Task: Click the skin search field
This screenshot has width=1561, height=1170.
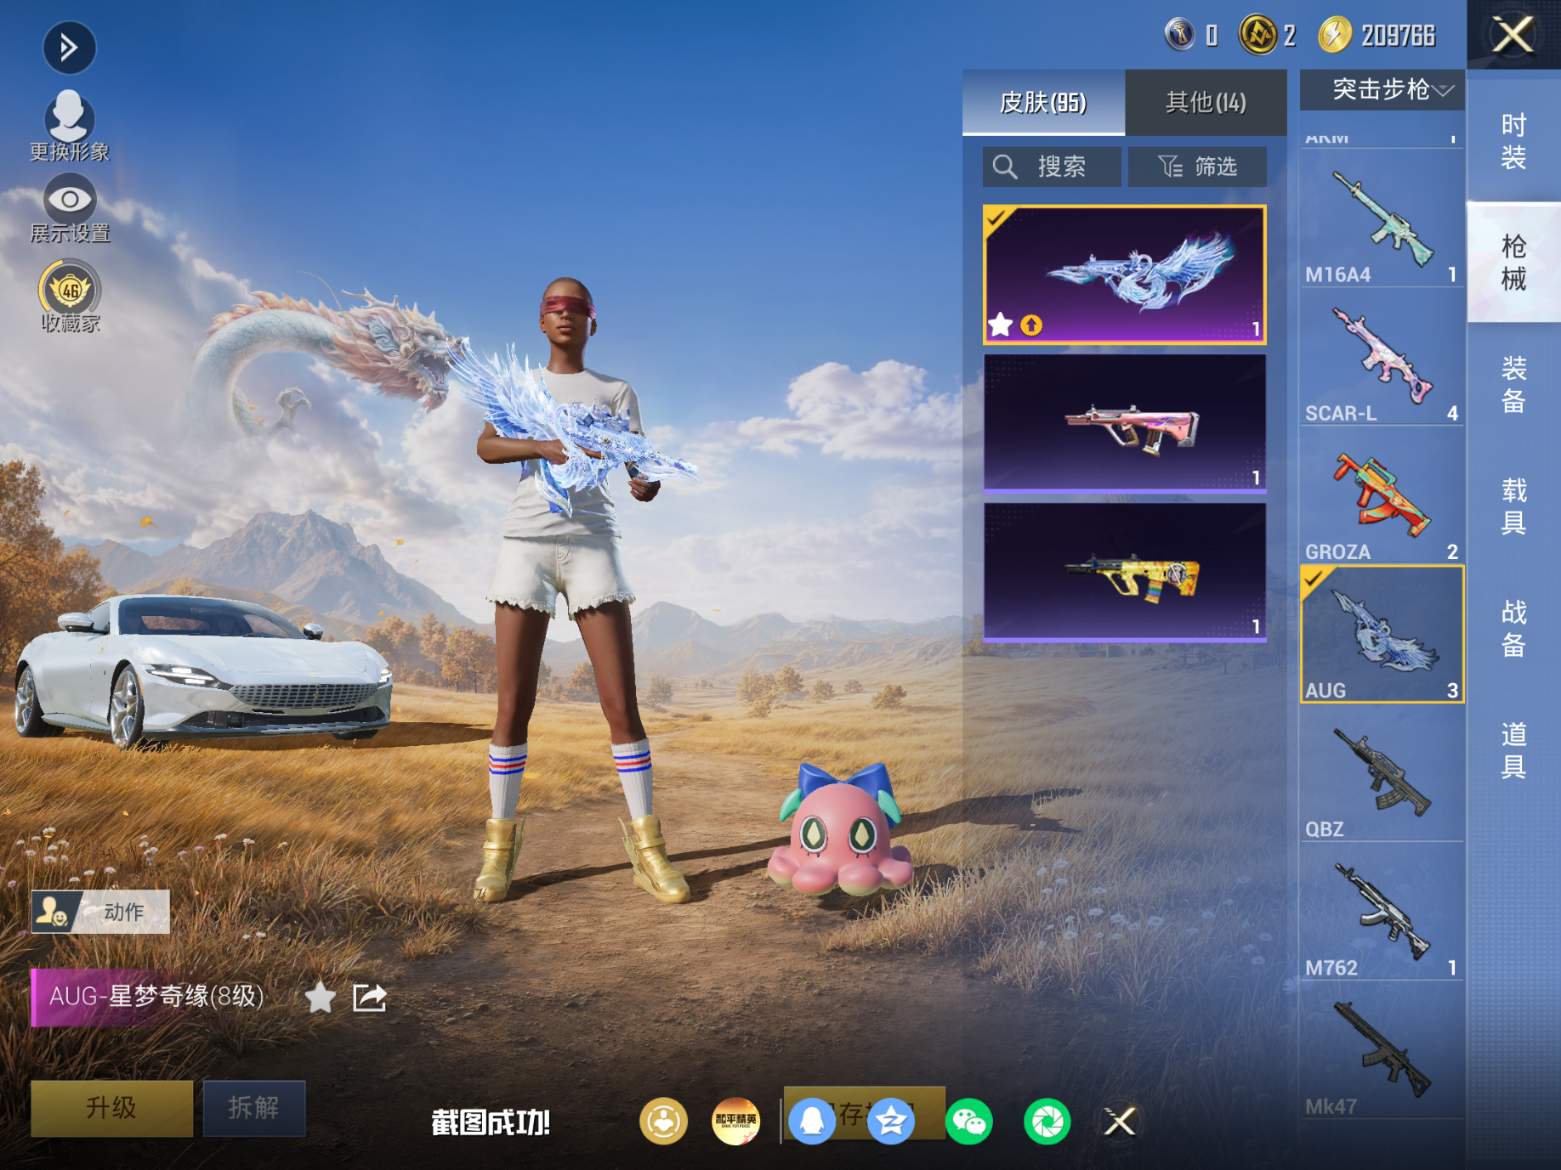Action: point(1052,167)
